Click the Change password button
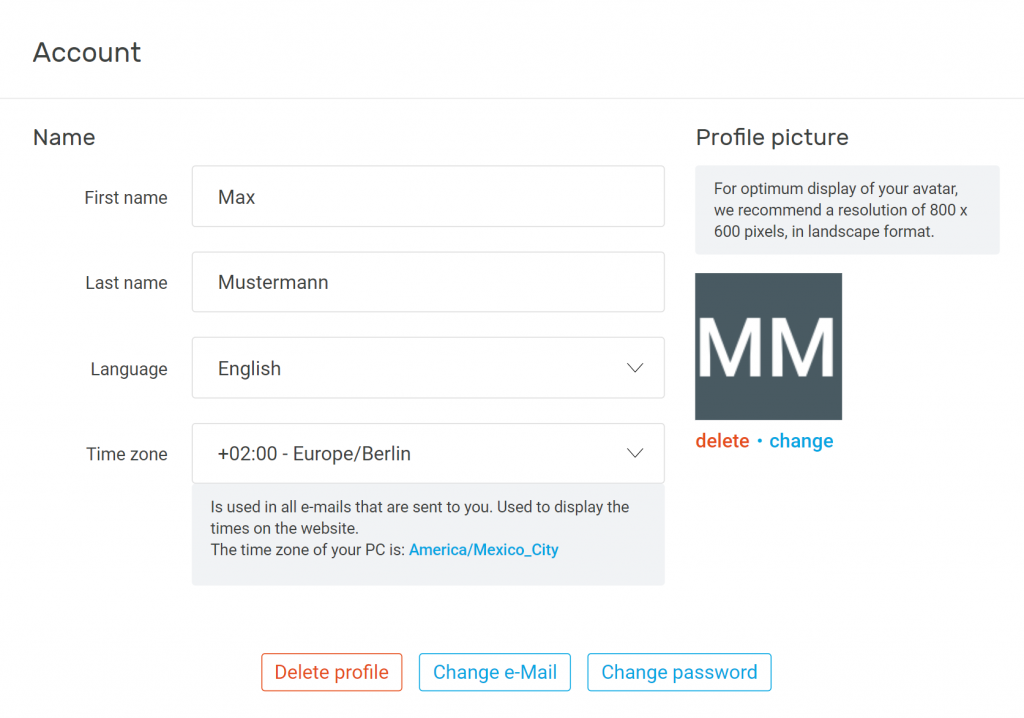This screenshot has width=1024, height=718. click(x=679, y=672)
